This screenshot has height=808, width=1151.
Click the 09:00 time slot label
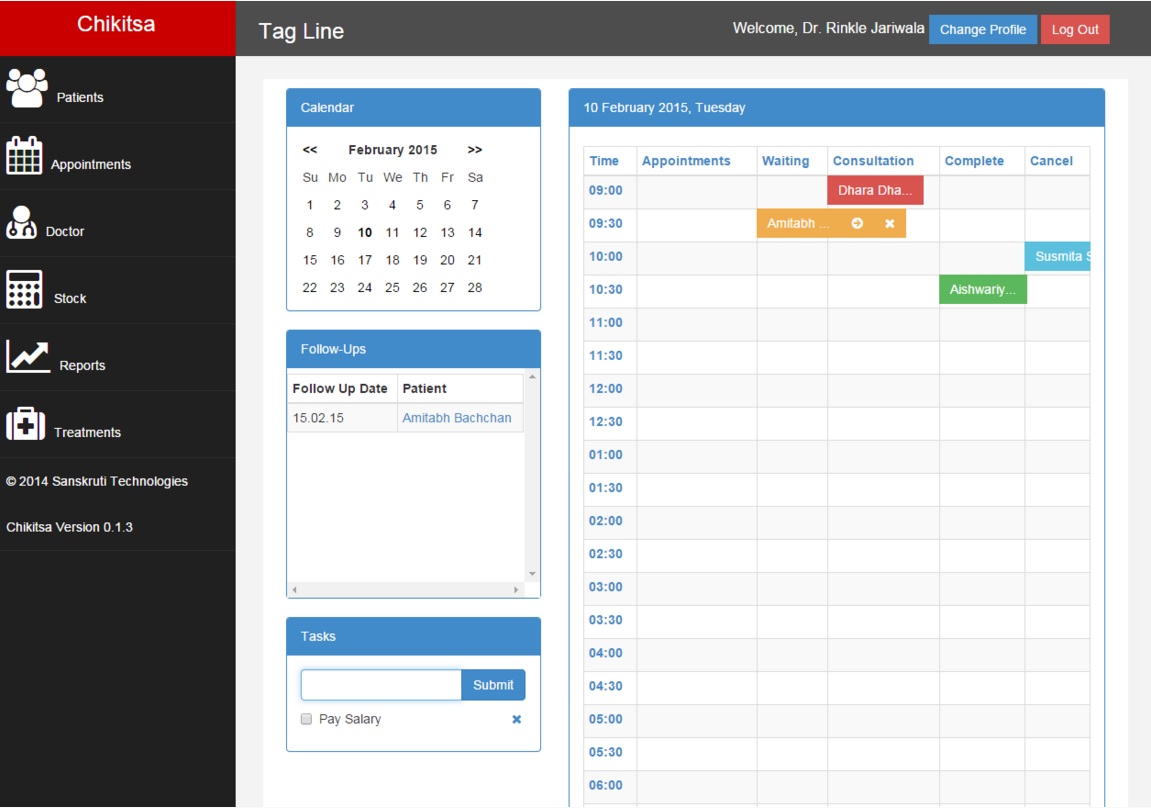(606, 190)
